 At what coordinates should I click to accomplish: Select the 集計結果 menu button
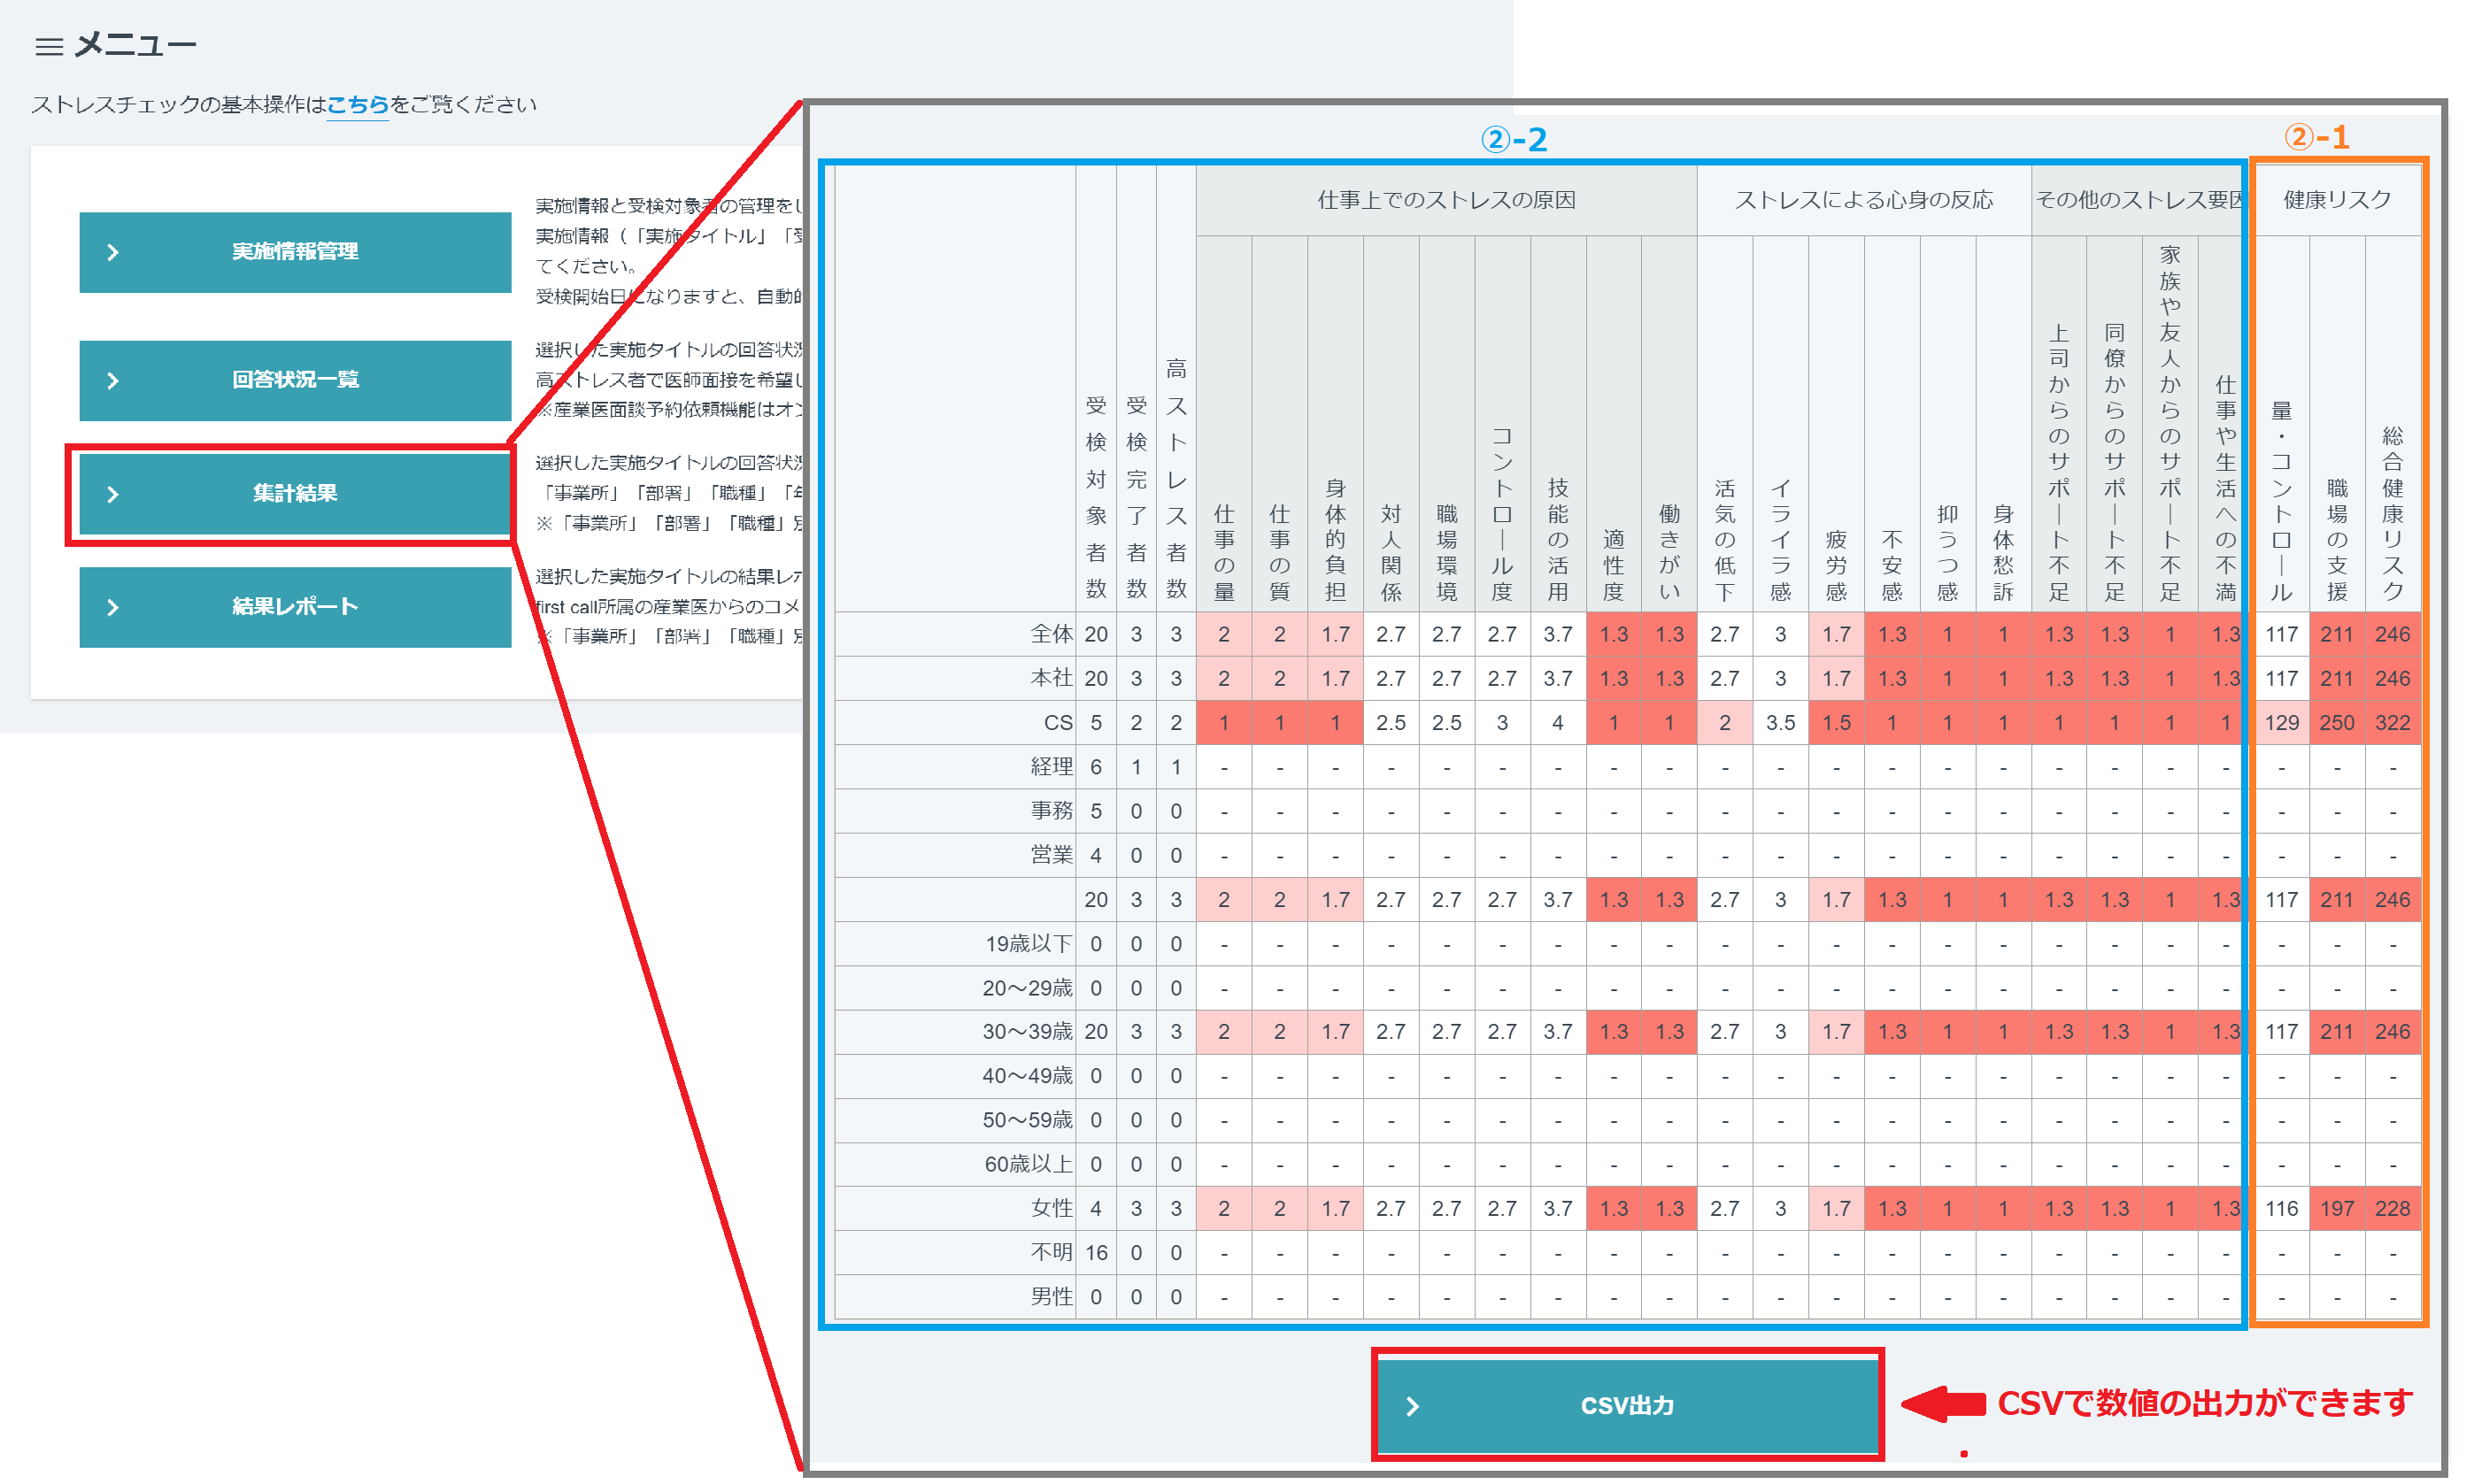tap(295, 494)
